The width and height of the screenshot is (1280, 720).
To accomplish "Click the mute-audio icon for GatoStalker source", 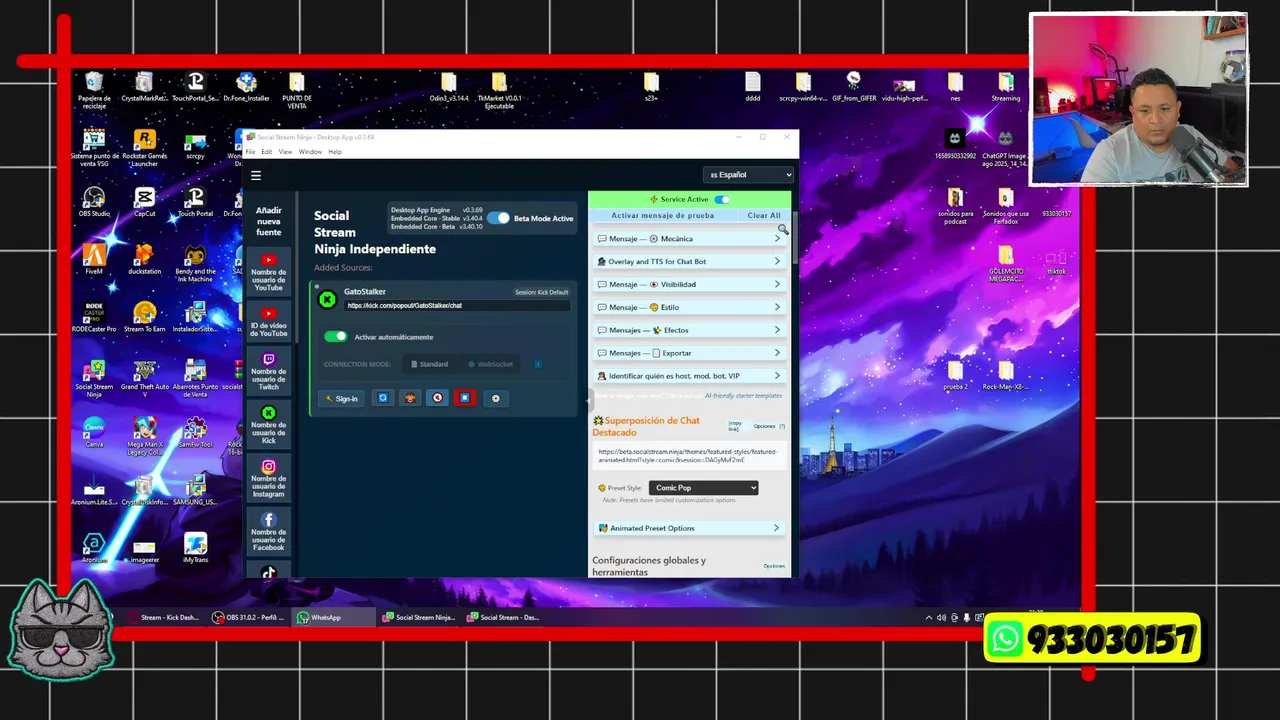I will [437, 398].
